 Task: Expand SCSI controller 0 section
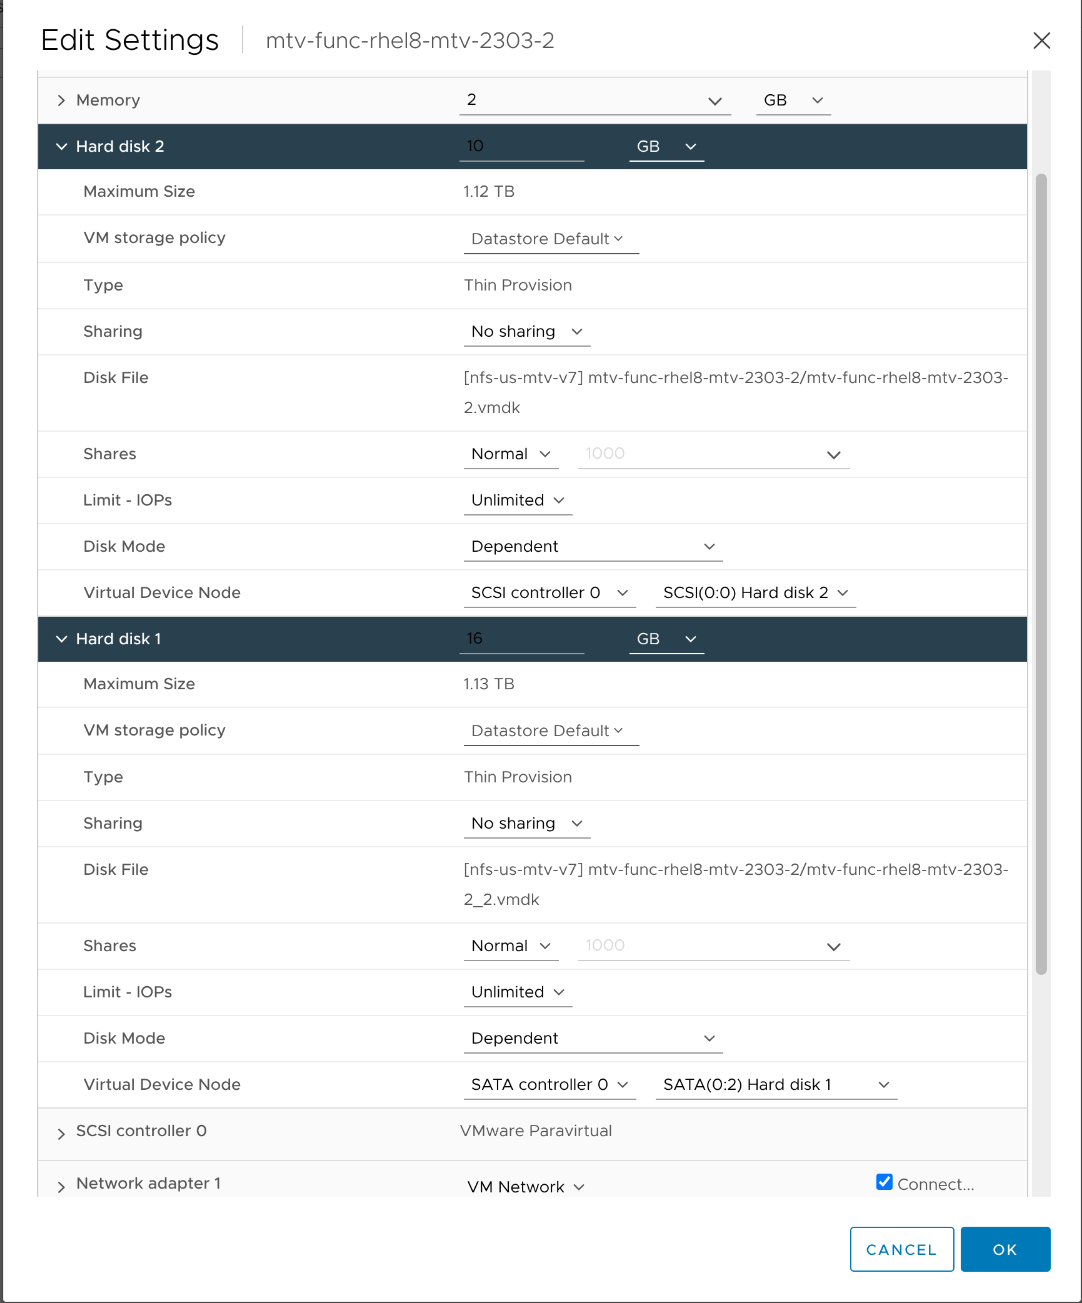click(62, 1133)
